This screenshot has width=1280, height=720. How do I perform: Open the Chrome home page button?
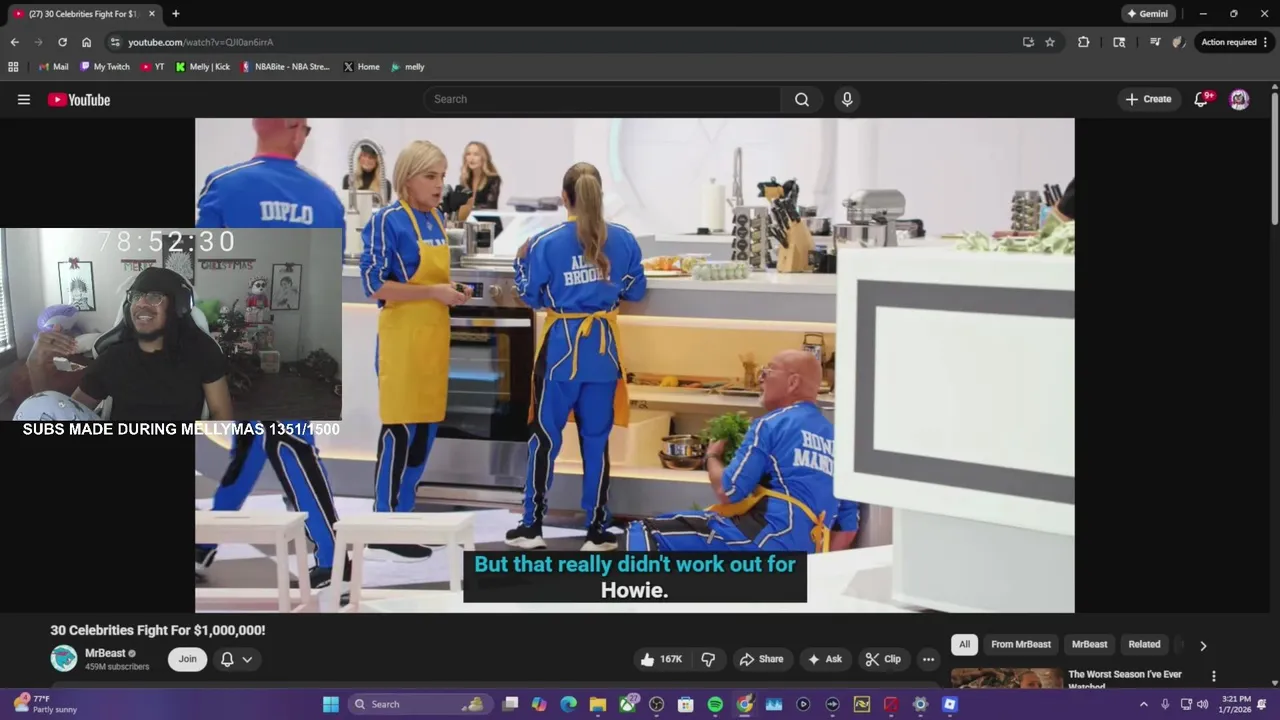pyautogui.click(x=86, y=42)
